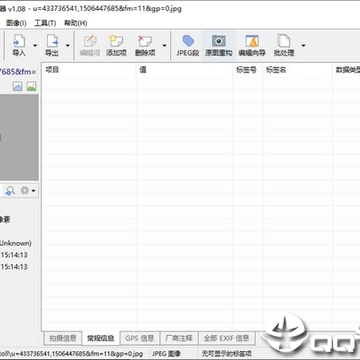
Task: Open the gear settings dropdown under the preview
Action: coord(28,191)
